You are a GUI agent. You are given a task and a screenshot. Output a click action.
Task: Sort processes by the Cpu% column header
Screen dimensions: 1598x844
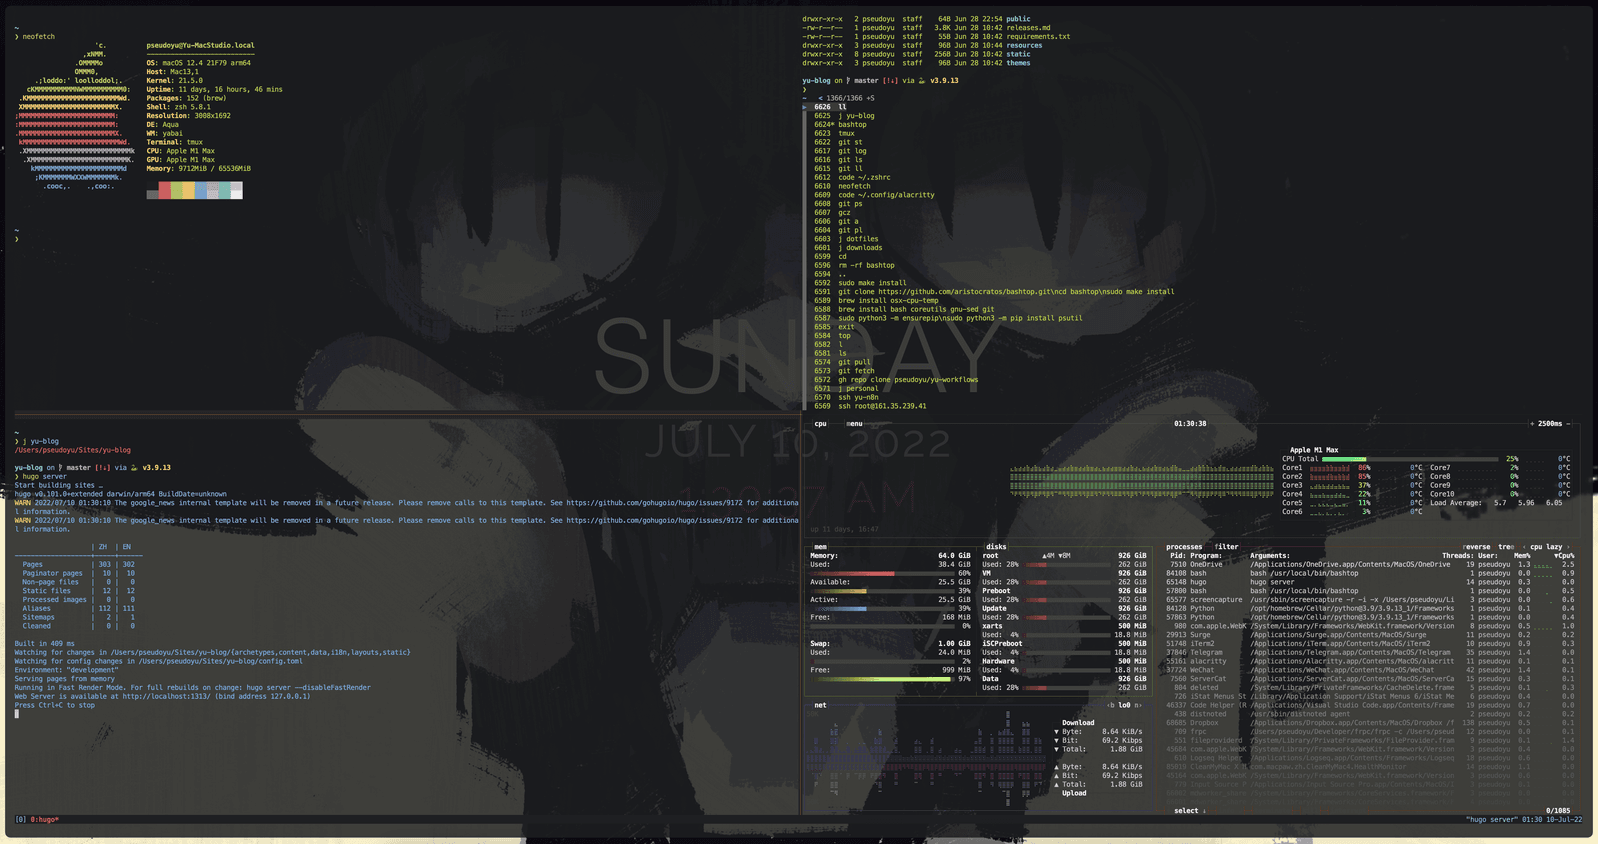click(1564, 556)
